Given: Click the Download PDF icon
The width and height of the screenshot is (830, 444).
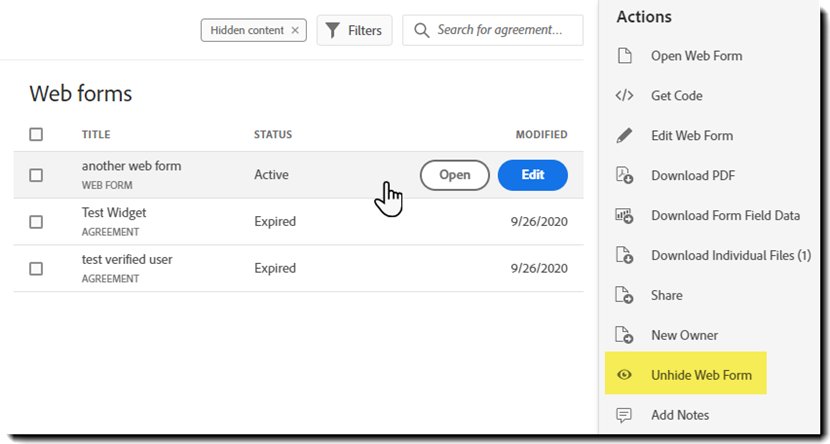Looking at the screenshot, I should point(625,175).
